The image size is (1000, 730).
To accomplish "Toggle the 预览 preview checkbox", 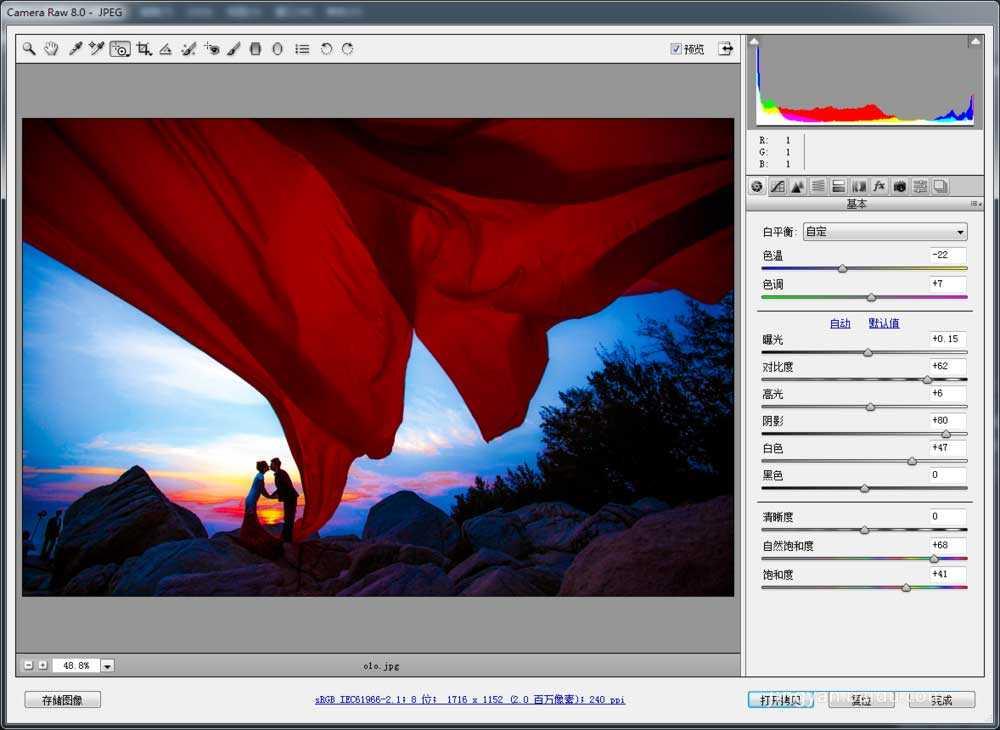I will pos(677,48).
